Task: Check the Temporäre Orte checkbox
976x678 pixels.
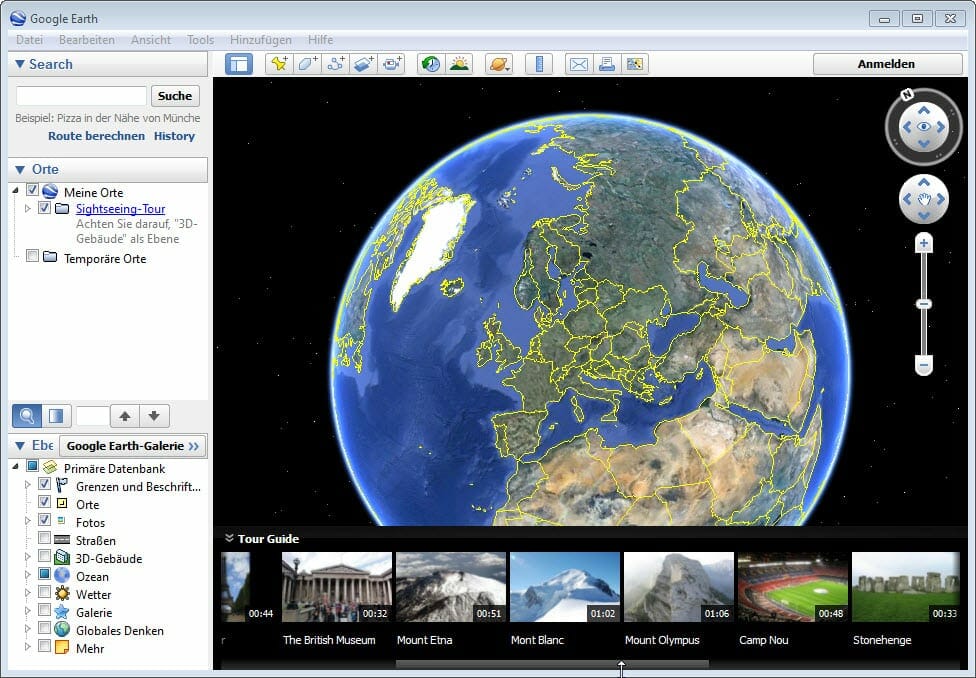Action: [33, 257]
